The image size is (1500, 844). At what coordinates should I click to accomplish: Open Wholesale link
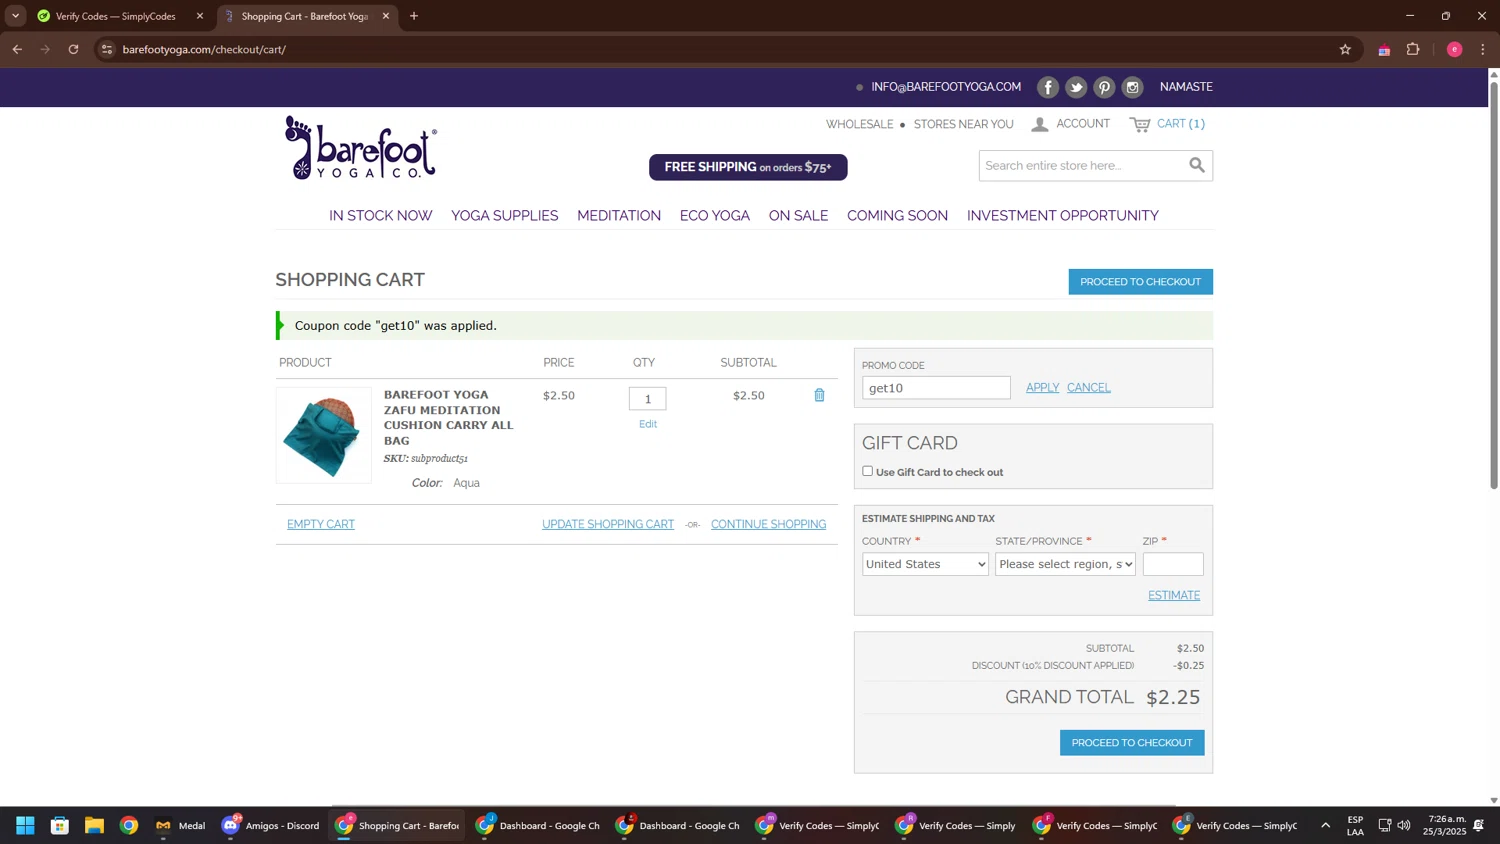(859, 124)
